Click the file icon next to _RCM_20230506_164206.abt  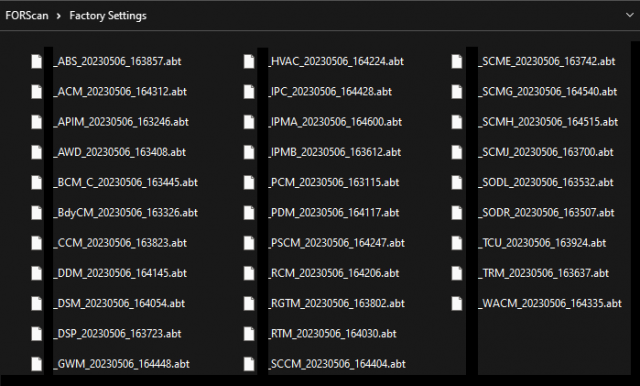tap(249, 273)
